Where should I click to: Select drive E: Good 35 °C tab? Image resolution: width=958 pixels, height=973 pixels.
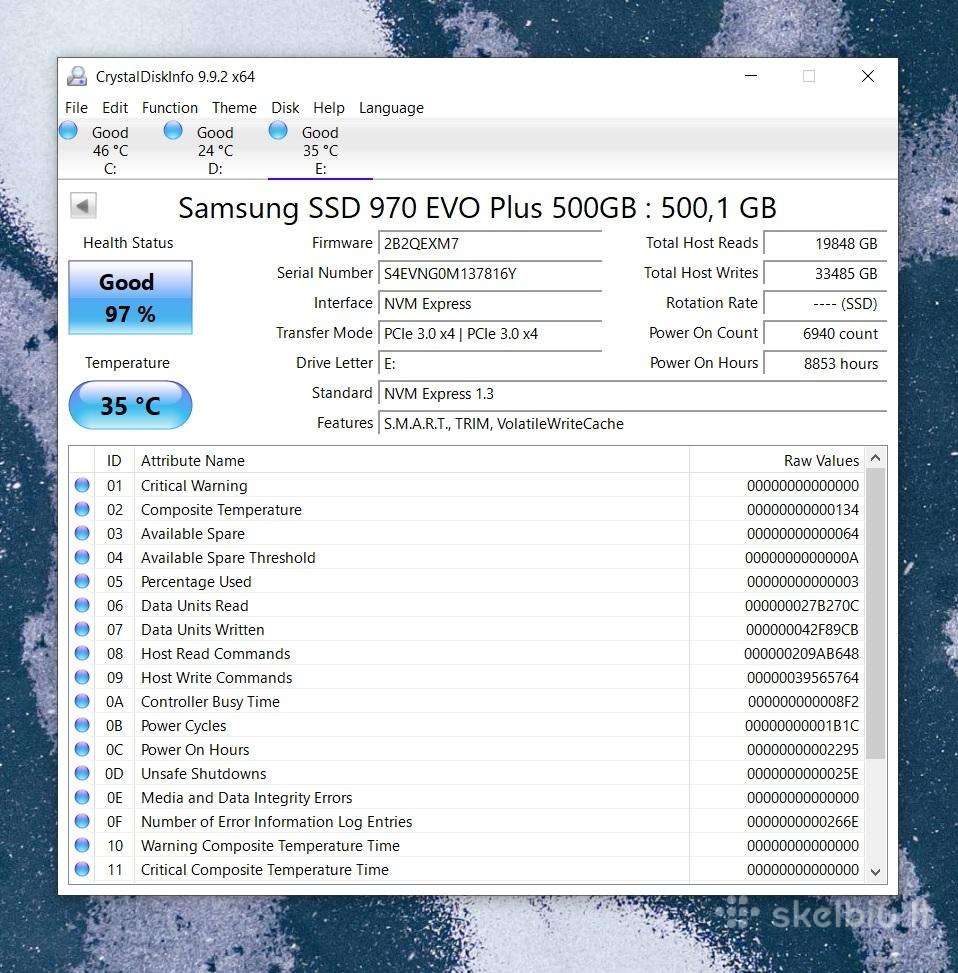(320, 150)
